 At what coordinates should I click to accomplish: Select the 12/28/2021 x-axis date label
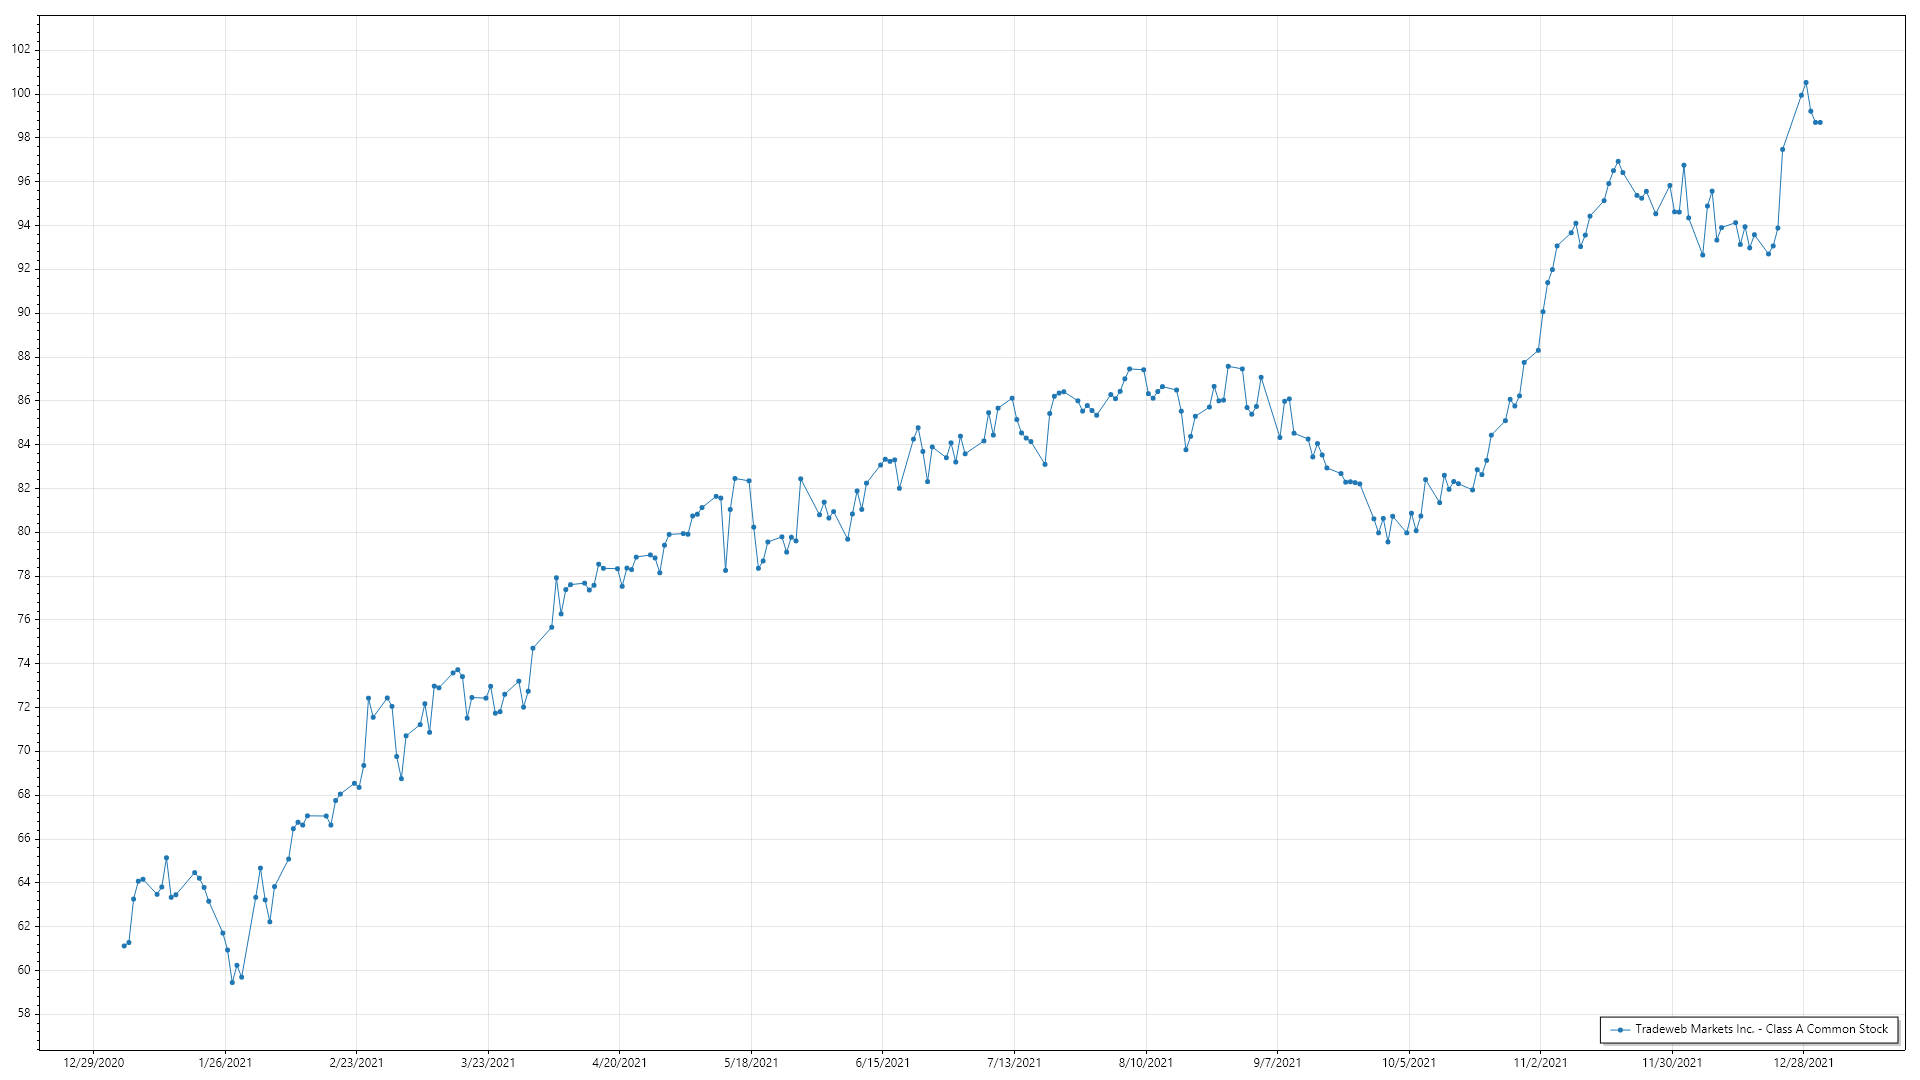(1803, 1063)
